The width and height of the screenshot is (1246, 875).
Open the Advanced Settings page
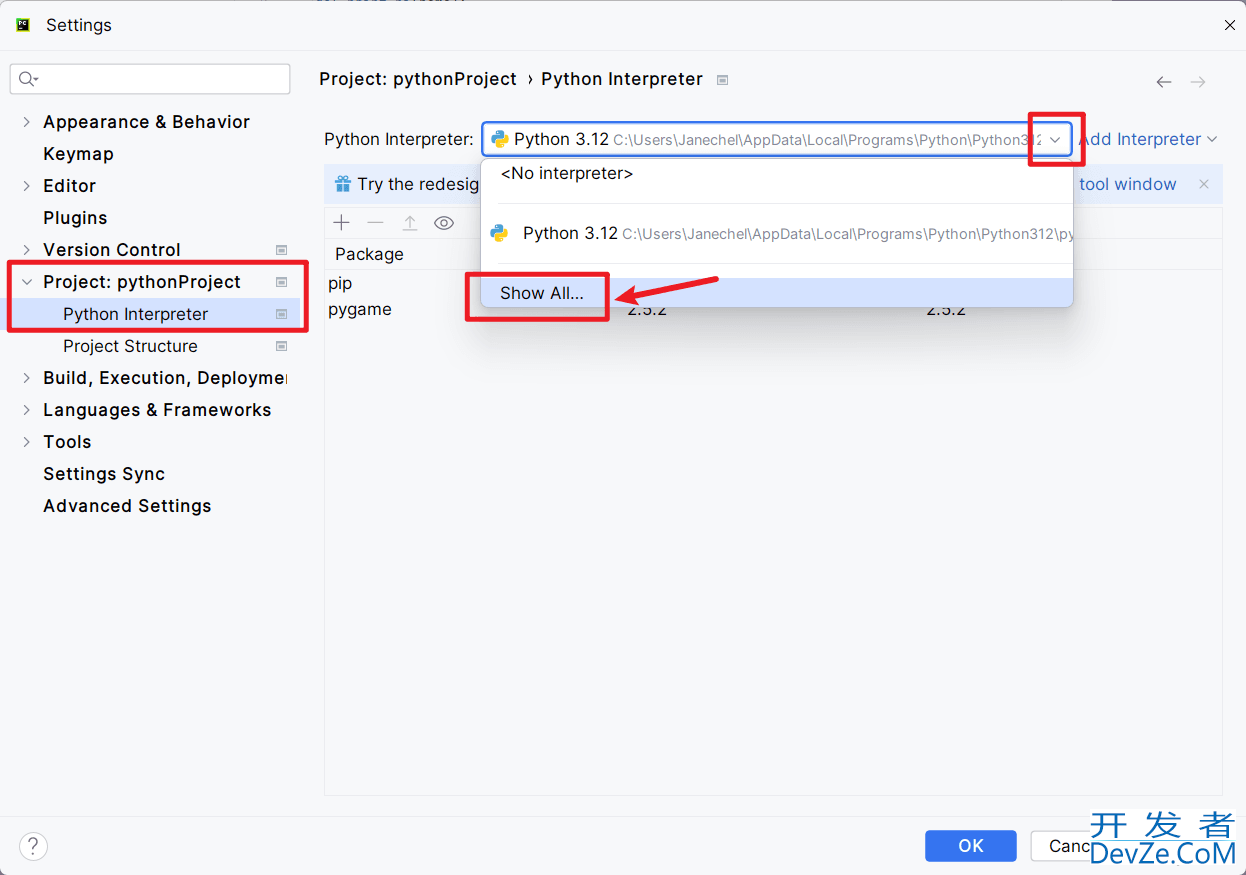point(127,506)
